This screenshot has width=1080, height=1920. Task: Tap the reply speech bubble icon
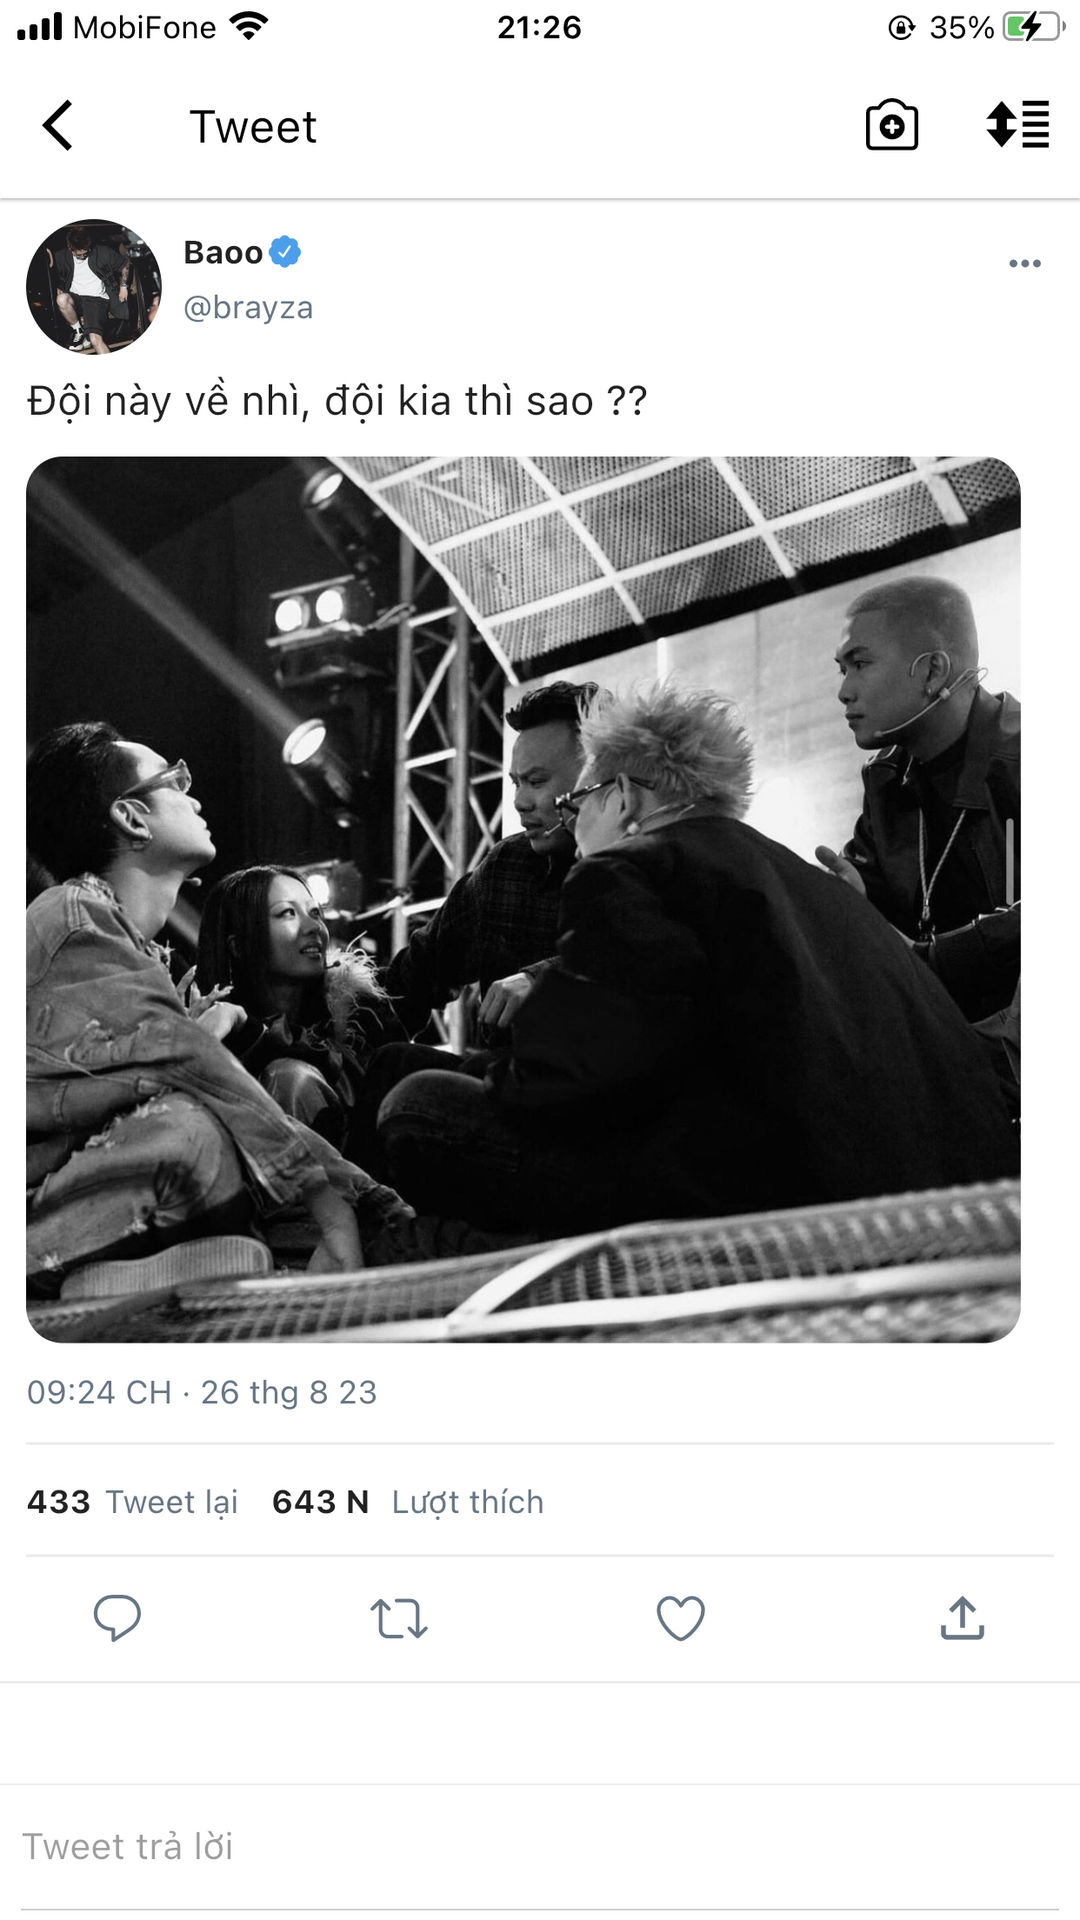tap(117, 1618)
